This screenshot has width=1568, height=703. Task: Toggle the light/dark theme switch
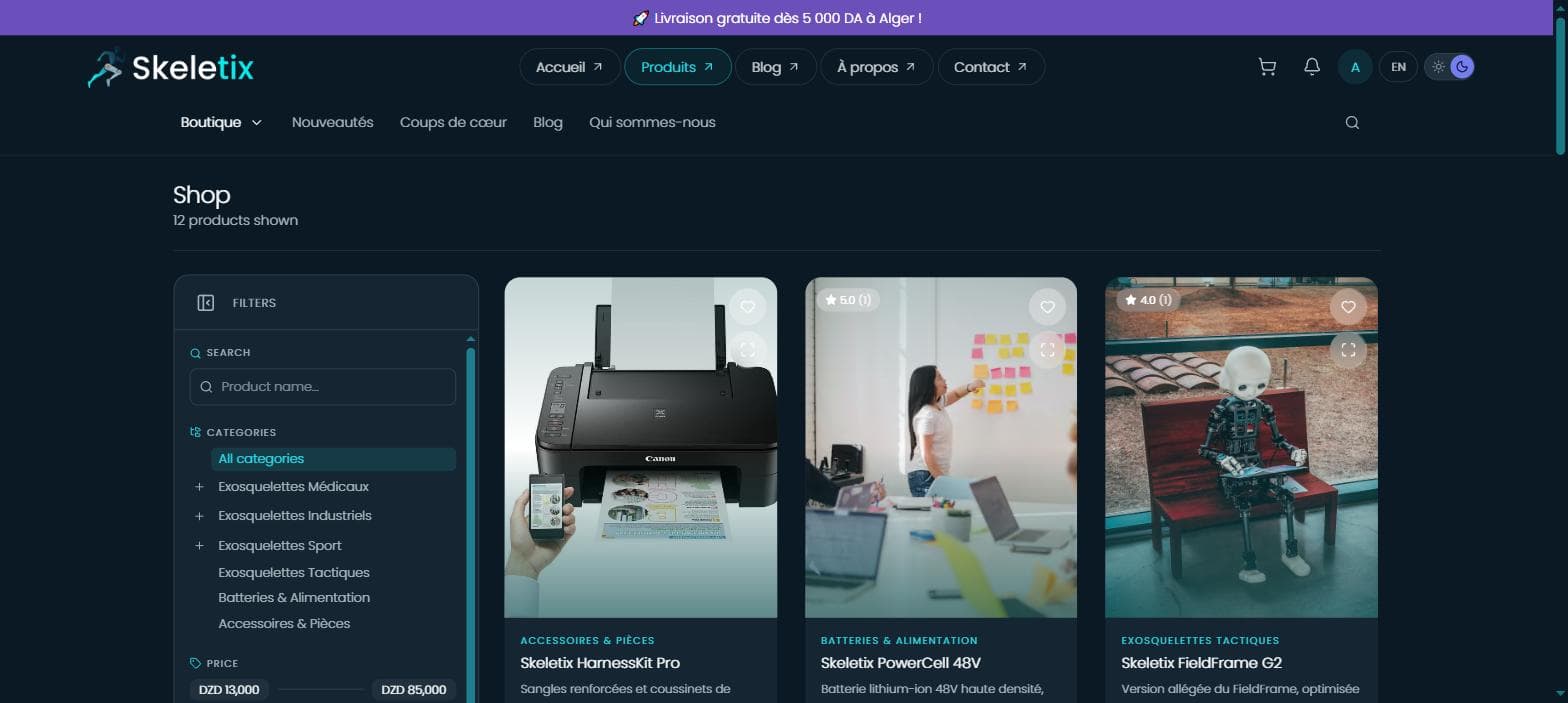click(x=1449, y=67)
